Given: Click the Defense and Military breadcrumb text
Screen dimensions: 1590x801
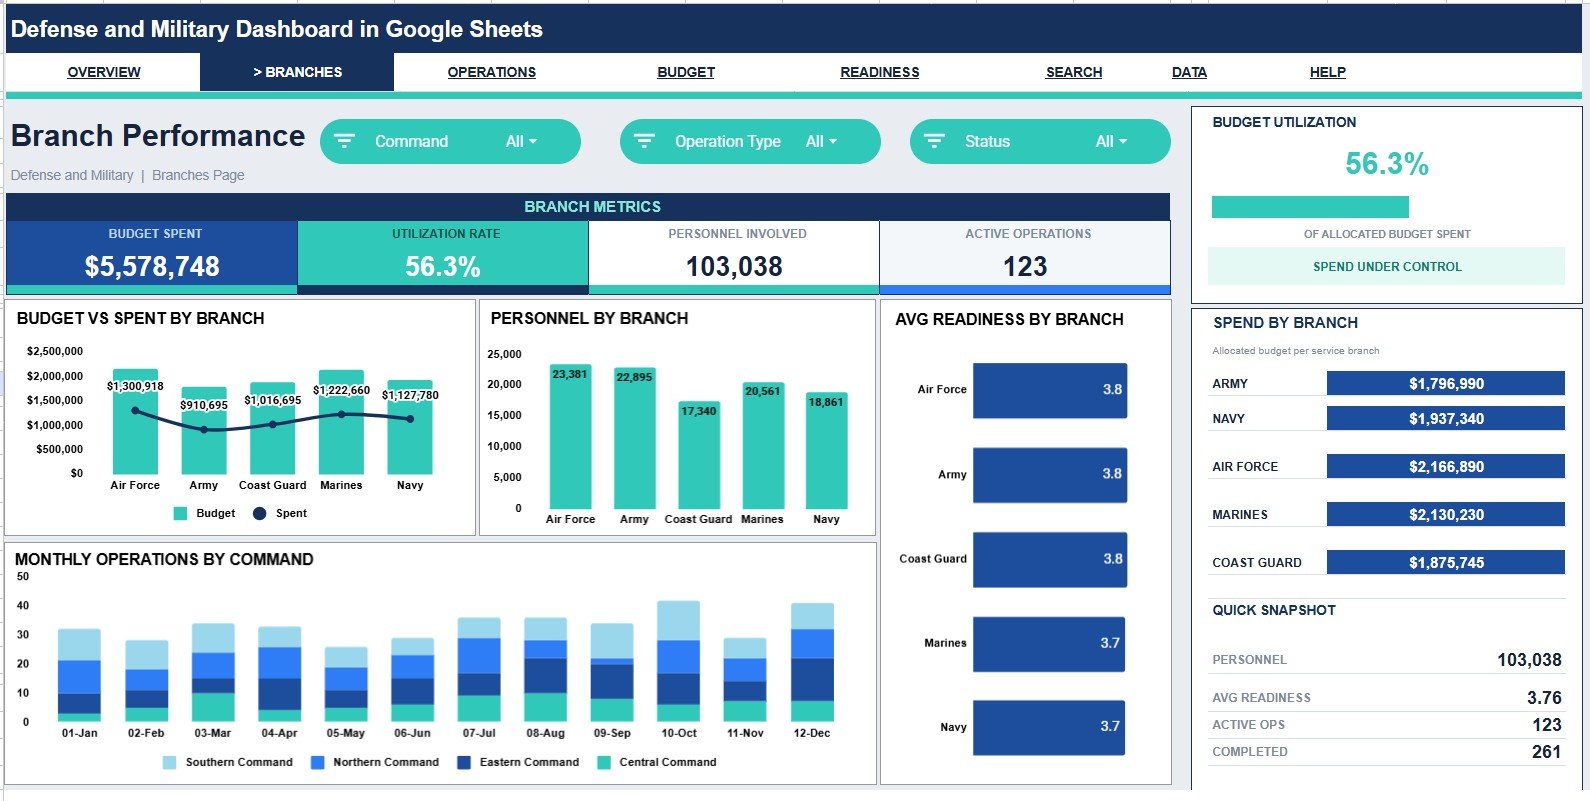Looking at the screenshot, I should point(72,175).
